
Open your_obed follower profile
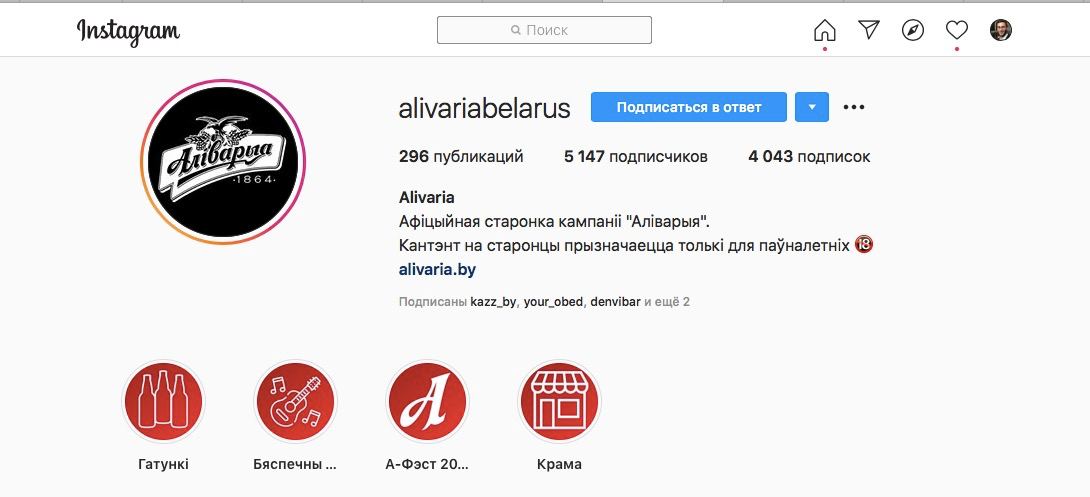pos(553,302)
